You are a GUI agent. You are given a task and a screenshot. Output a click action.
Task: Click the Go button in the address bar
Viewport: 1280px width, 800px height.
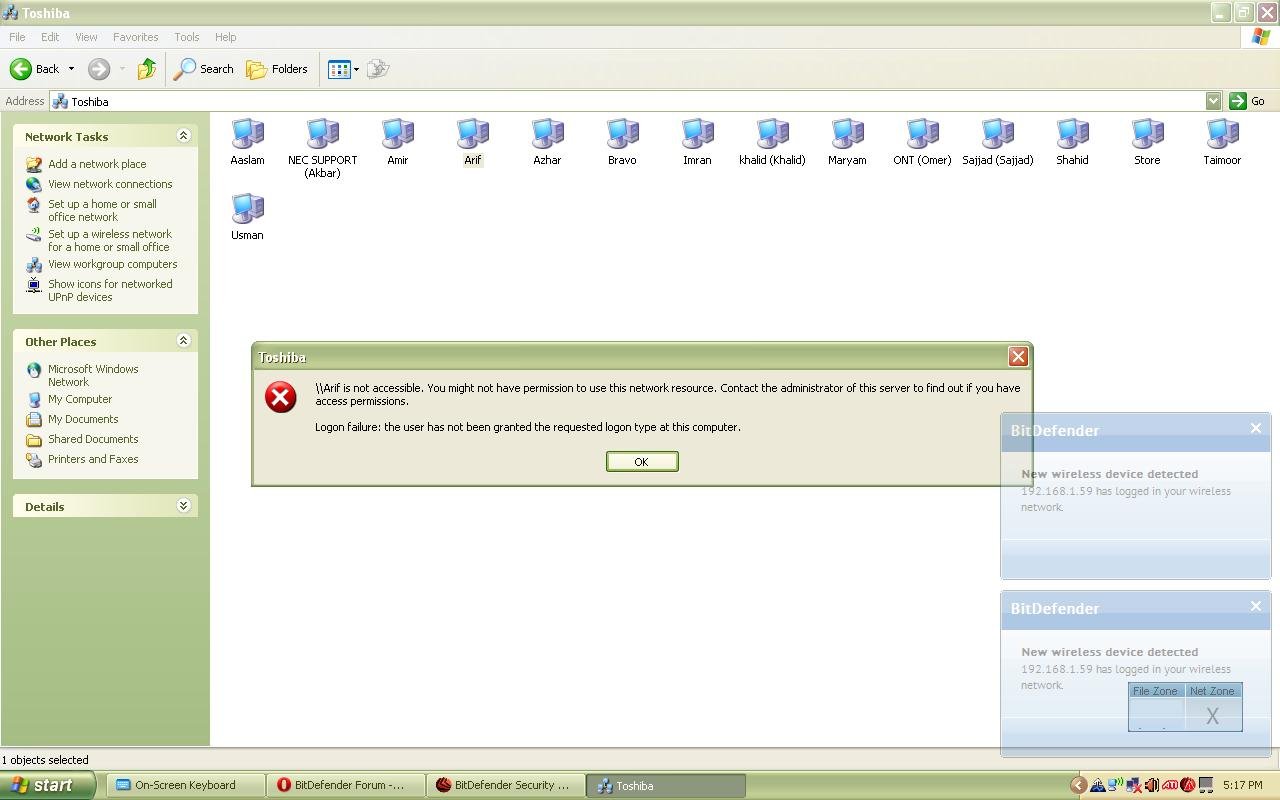point(1247,101)
